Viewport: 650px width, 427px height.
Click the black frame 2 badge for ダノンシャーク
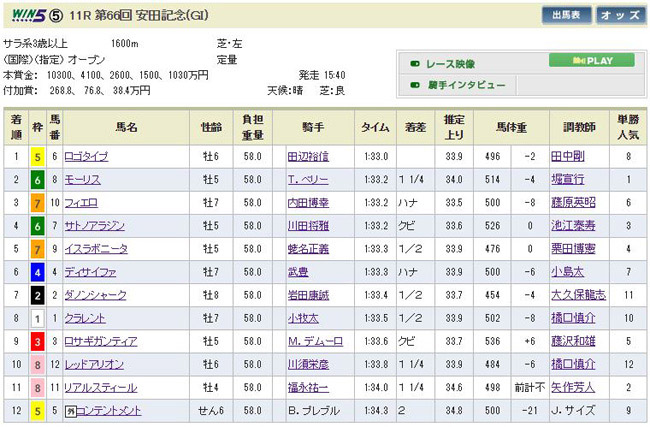(36, 293)
